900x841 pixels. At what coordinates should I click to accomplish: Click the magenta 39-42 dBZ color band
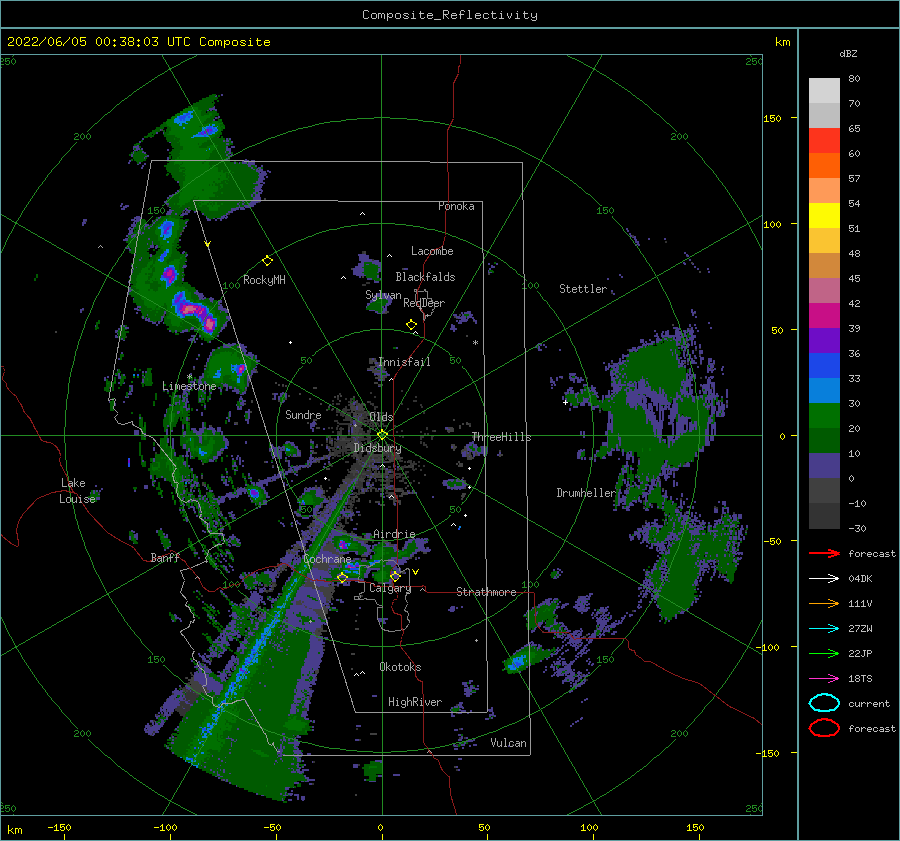tap(824, 316)
